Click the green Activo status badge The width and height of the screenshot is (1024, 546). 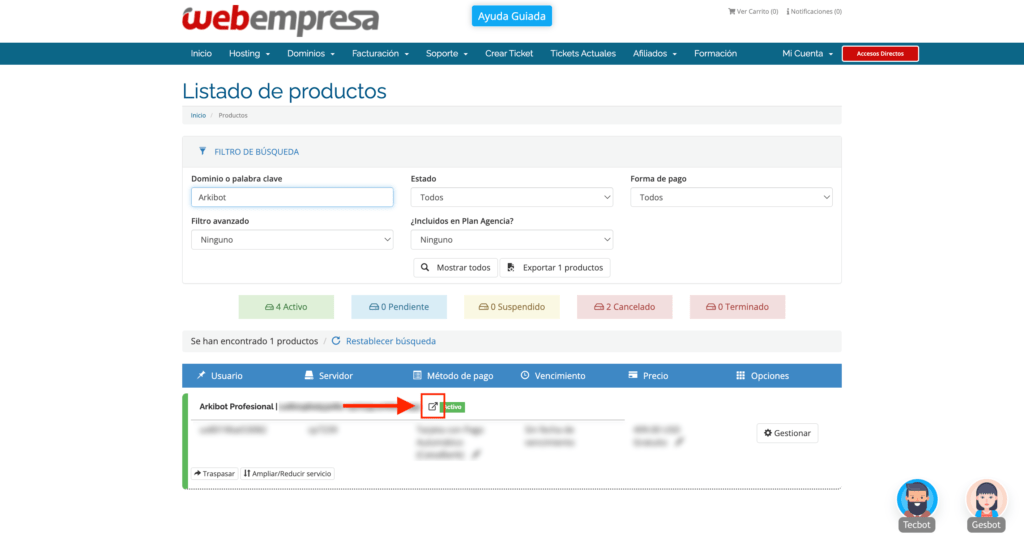pyautogui.click(x=453, y=407)
